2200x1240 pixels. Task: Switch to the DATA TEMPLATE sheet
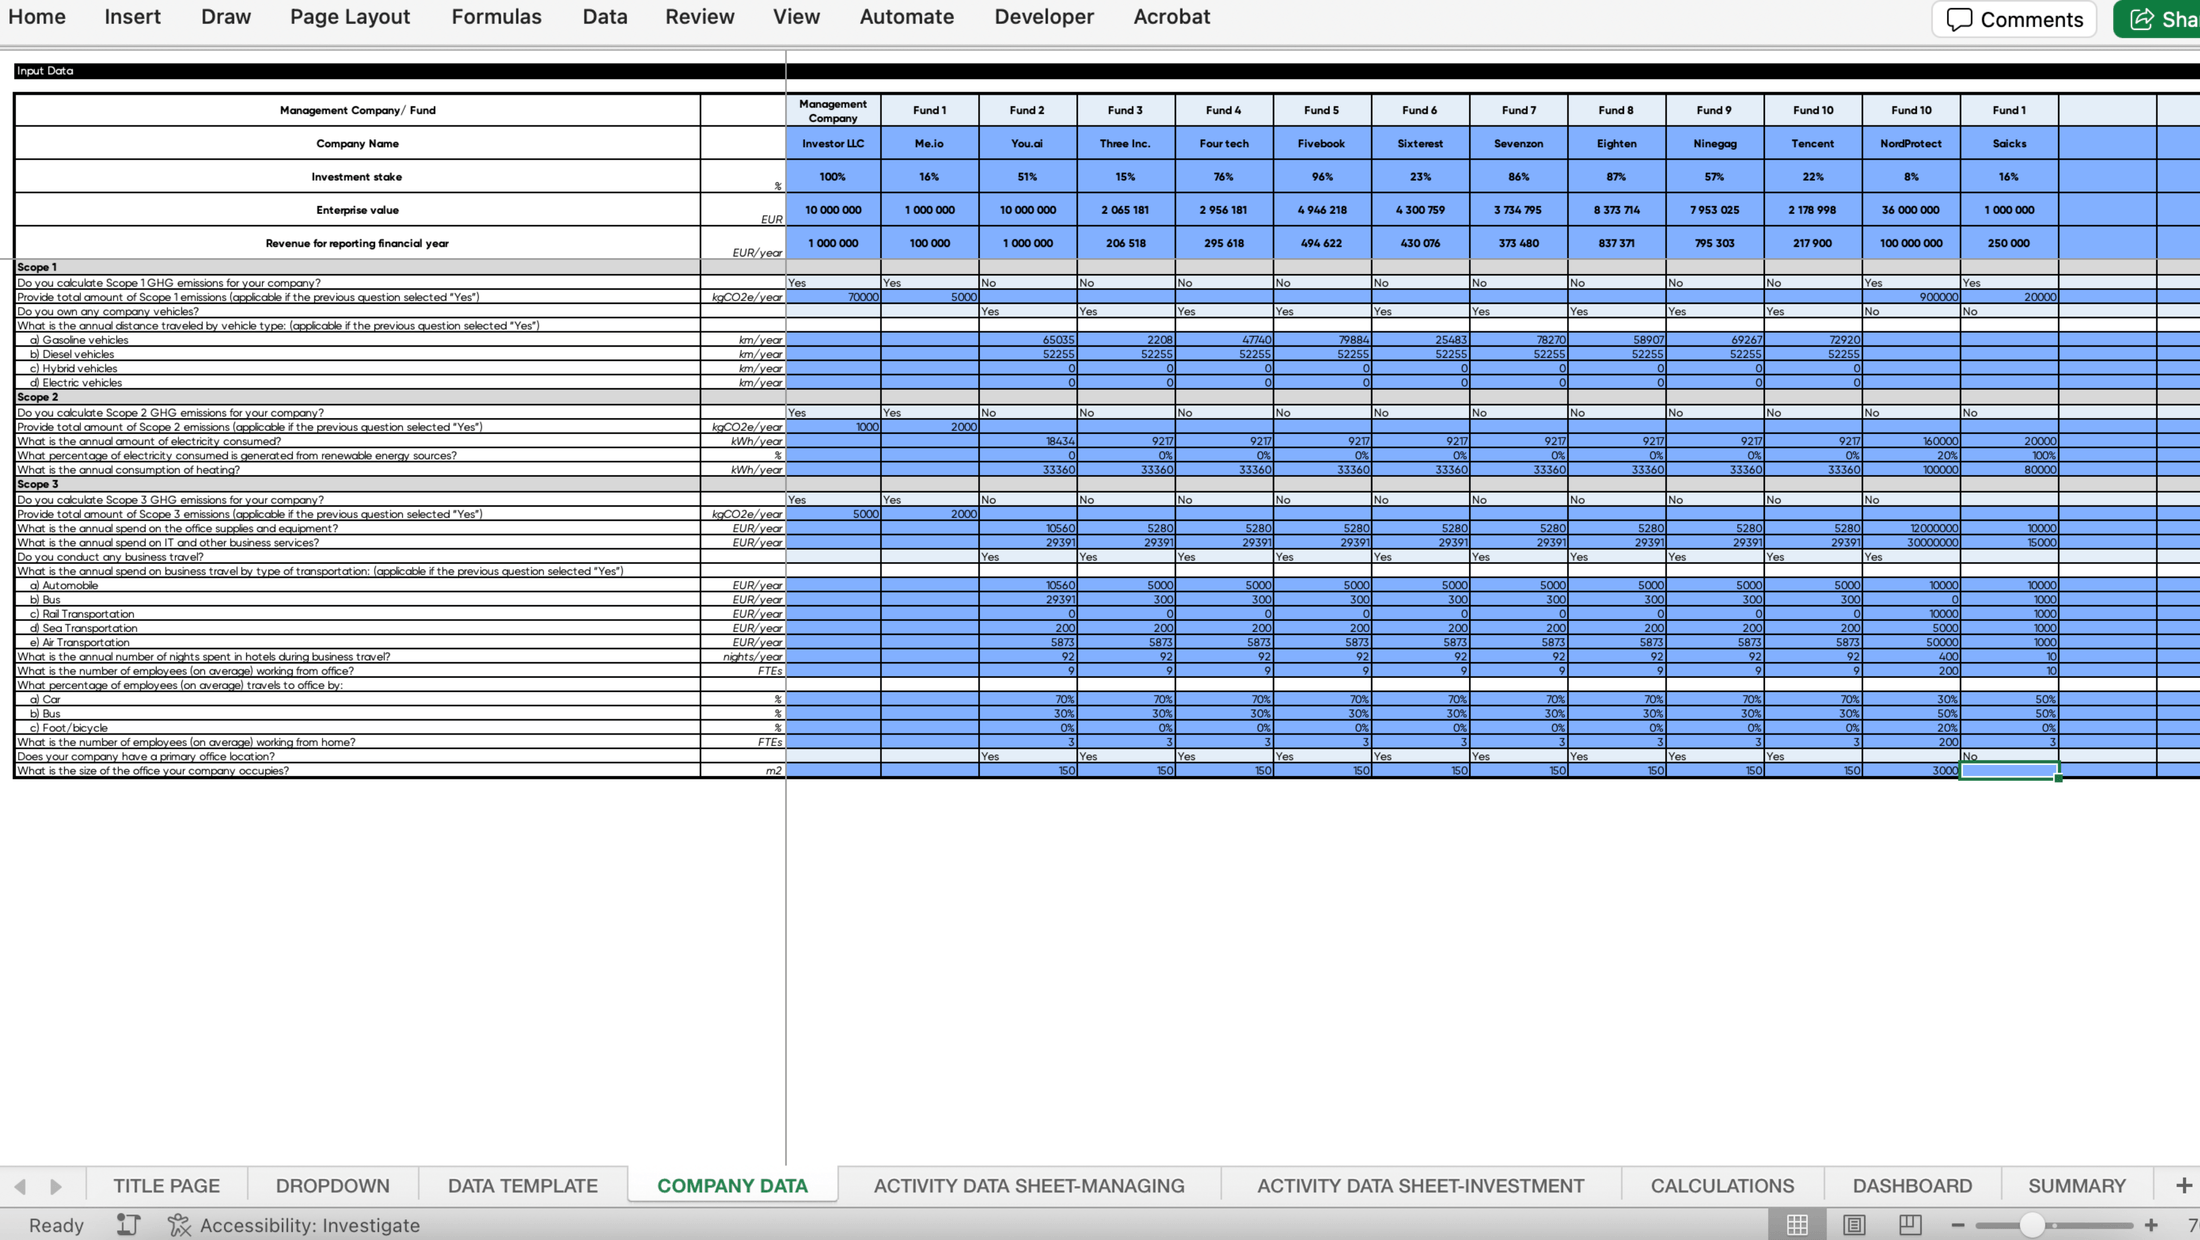tap(523, 1185)
